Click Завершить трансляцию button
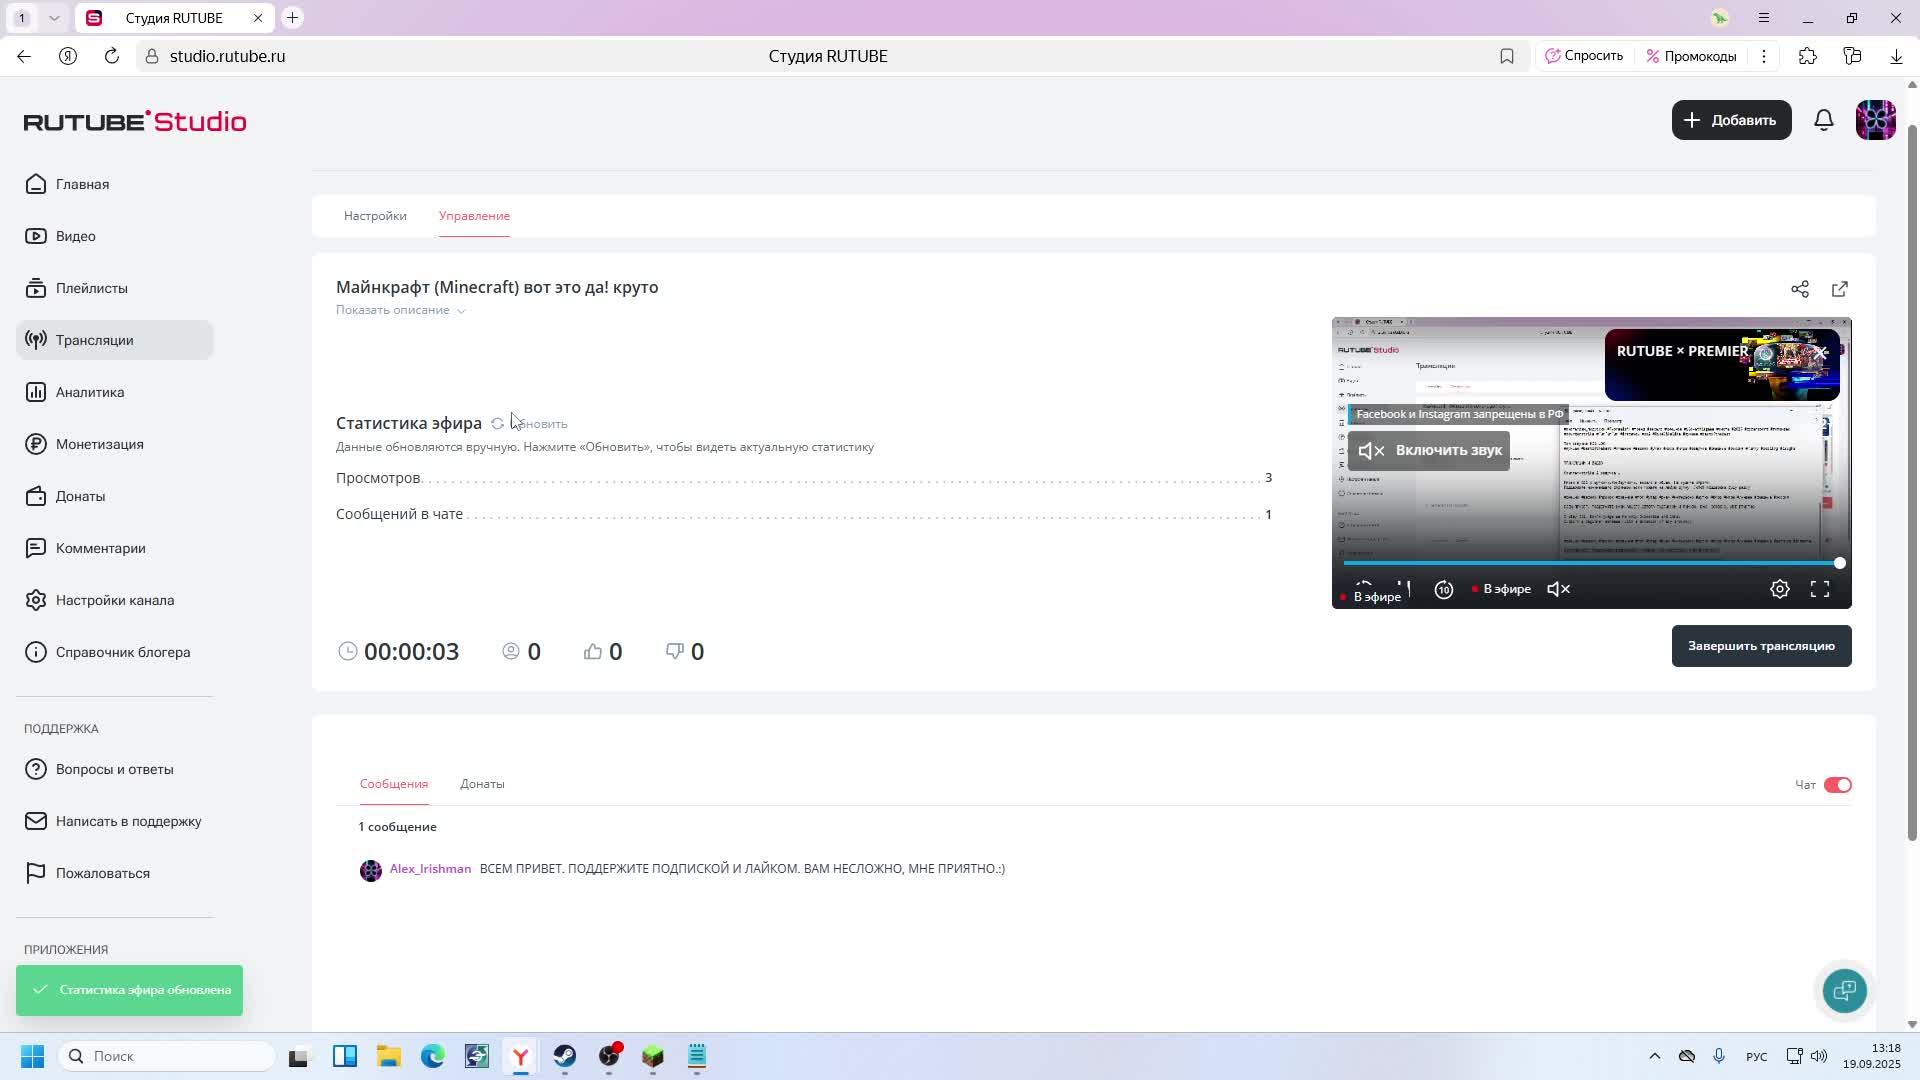 point(1761,646)
